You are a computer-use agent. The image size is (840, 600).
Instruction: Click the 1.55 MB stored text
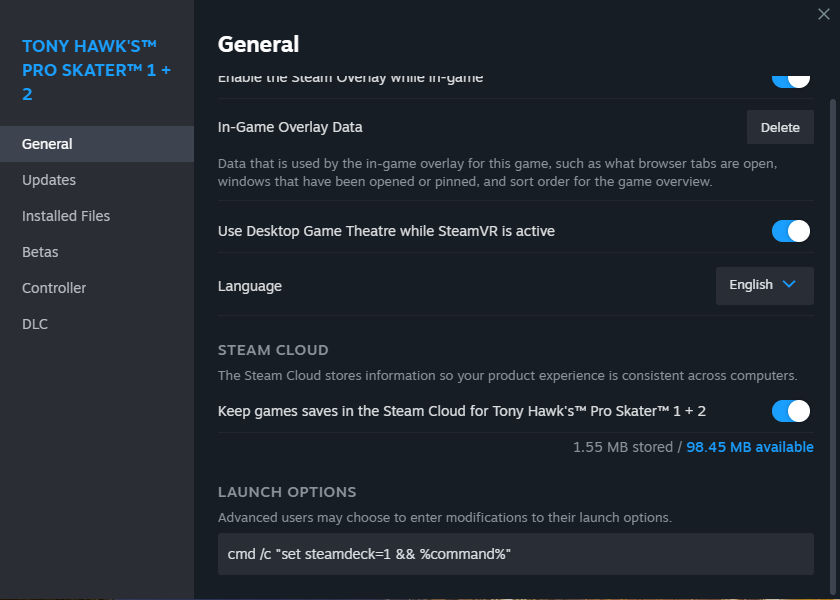[x=621, y=447]
